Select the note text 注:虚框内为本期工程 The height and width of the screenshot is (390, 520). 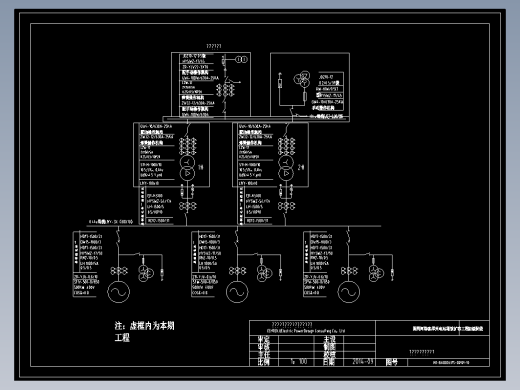(x=144, y=332)
